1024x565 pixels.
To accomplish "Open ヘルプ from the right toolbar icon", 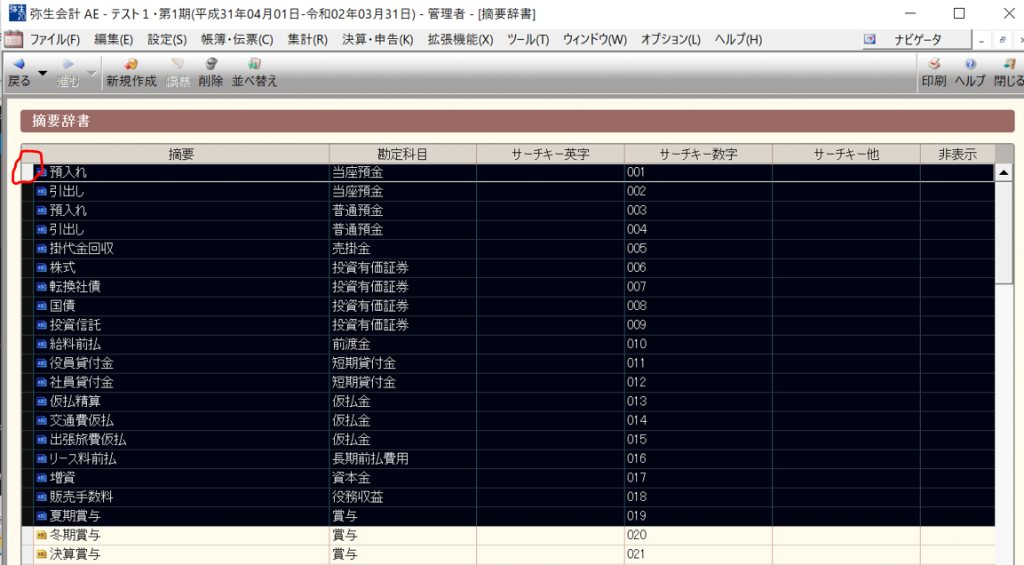I will [x=969, y=72].
